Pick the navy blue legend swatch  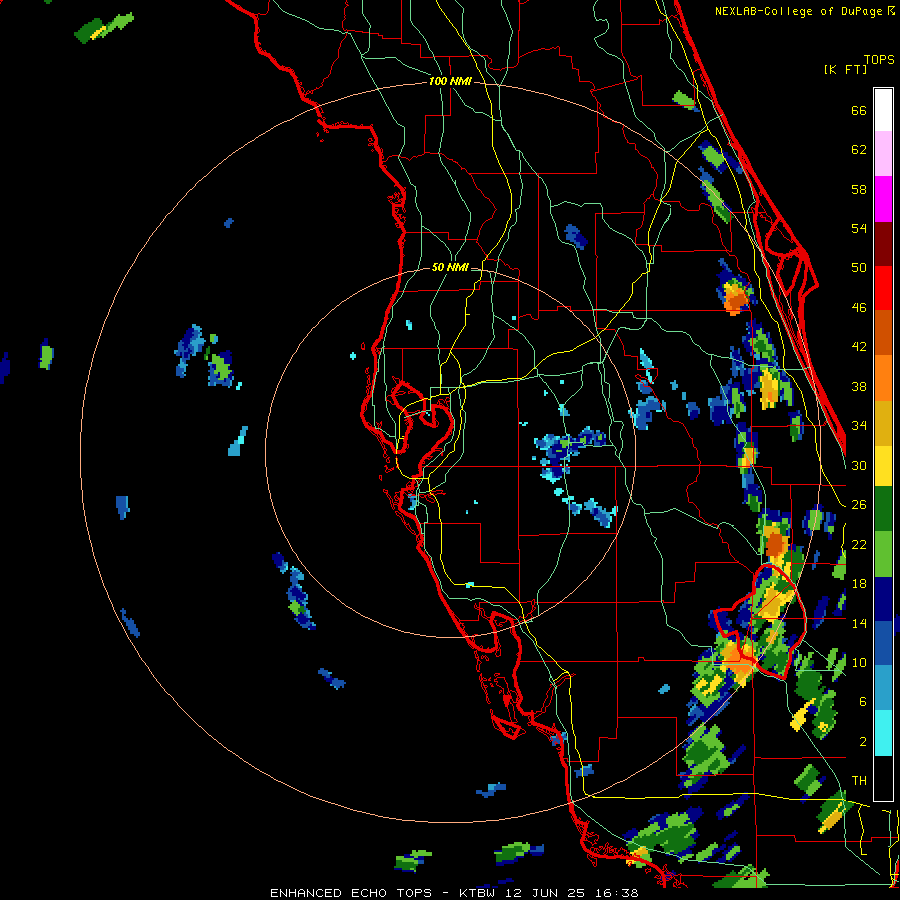tap(883, 599)
